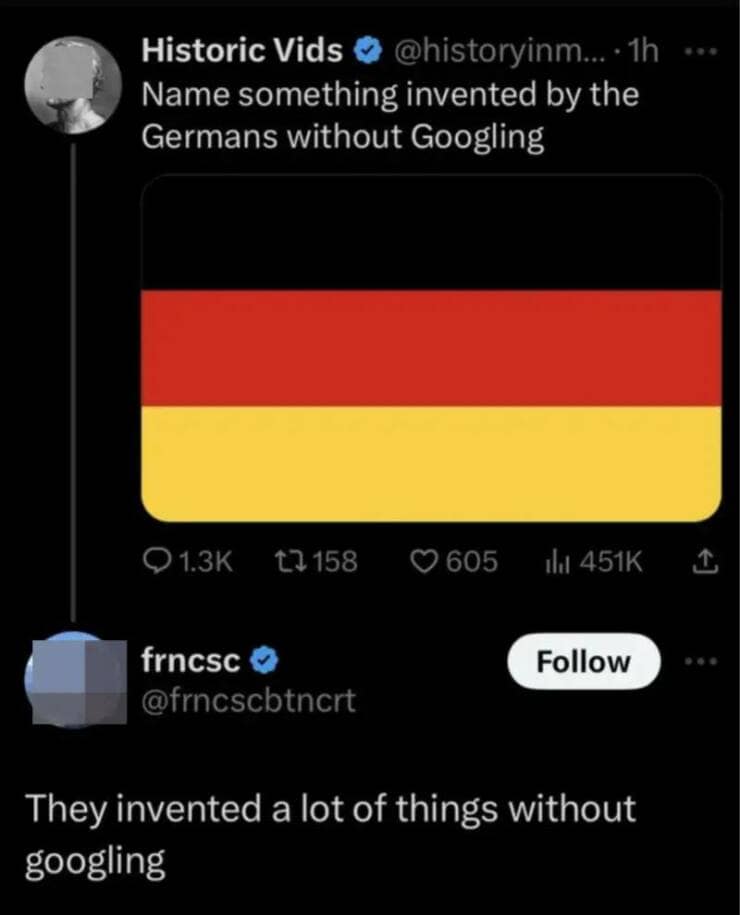Open the view count analytics icon
Screen dimensions: 740x915
click(556, 562)
